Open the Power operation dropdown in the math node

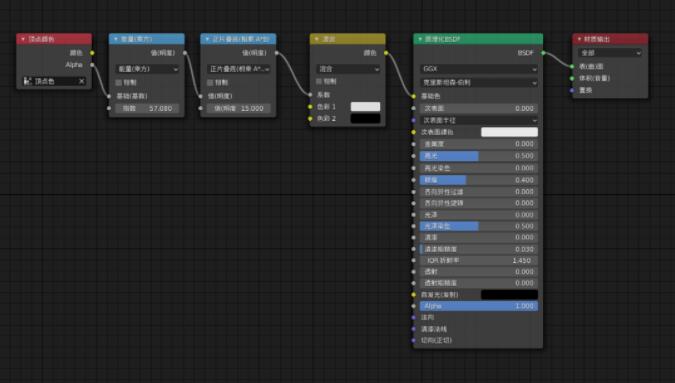click(147, 69)
